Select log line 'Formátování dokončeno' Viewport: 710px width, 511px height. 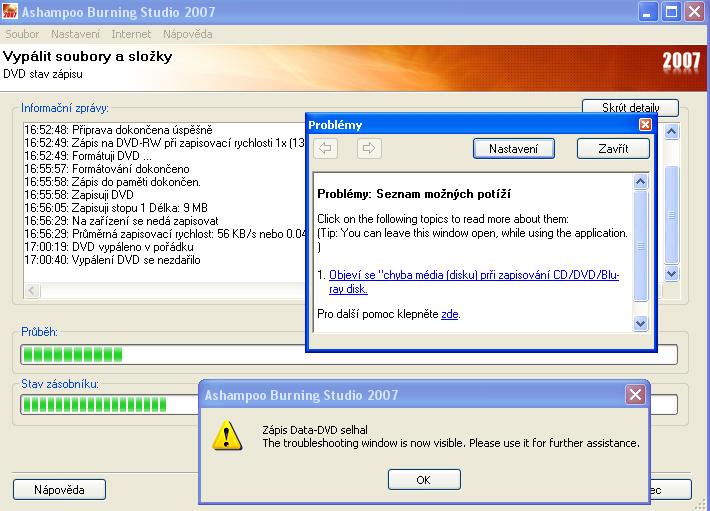[x=107, y=169]
